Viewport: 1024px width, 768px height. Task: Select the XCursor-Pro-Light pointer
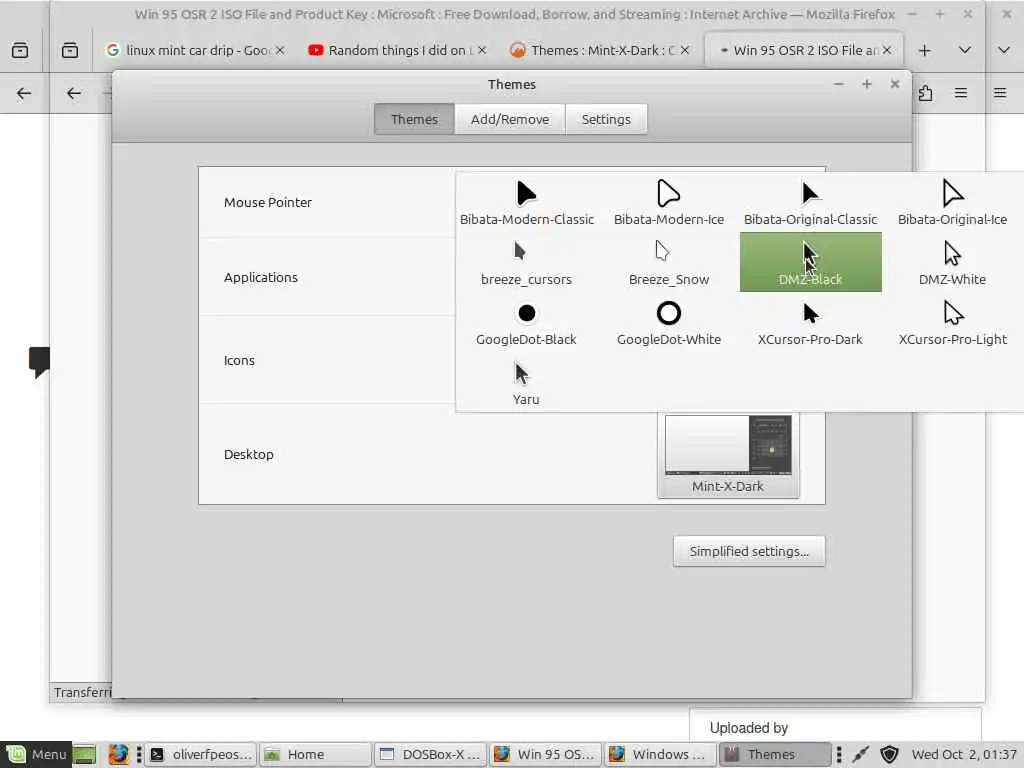click(952, 323)
